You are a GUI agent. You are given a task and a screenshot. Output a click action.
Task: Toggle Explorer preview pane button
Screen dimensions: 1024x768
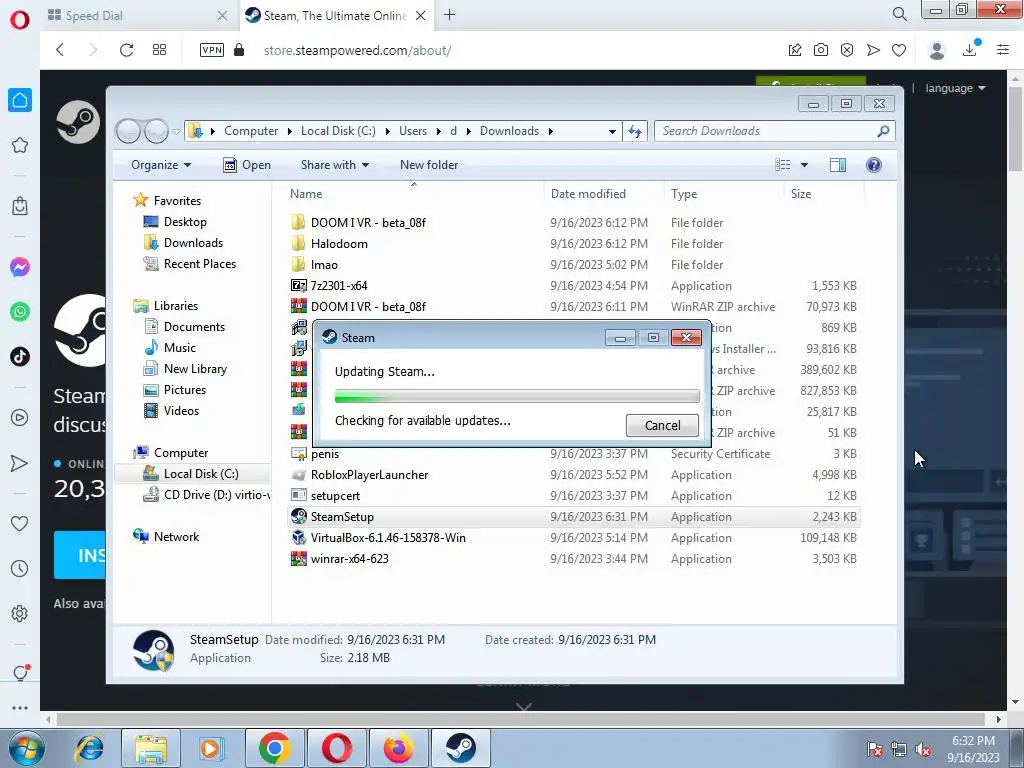[x=838, y=165]
